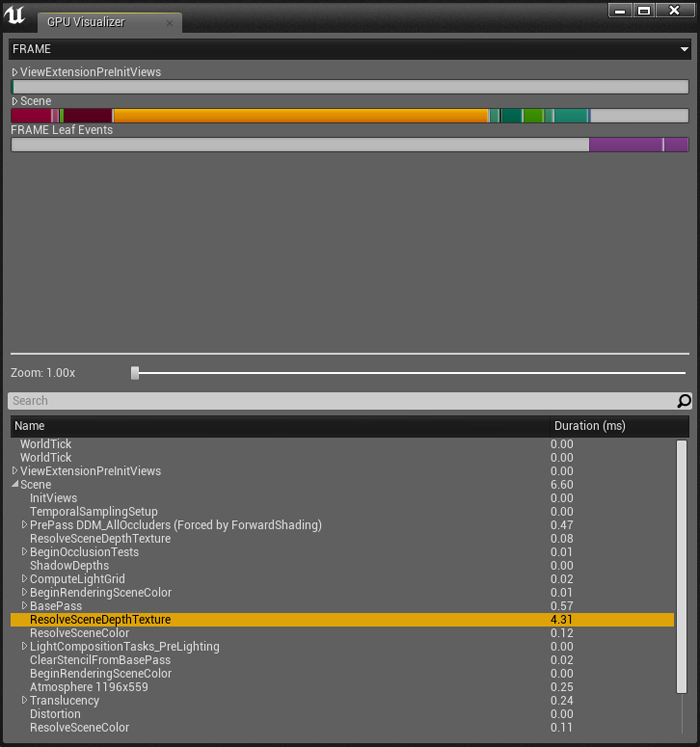Click the event list vertical scrollbar
This screenshot has height=747, width=700.
tap(682, 566)
